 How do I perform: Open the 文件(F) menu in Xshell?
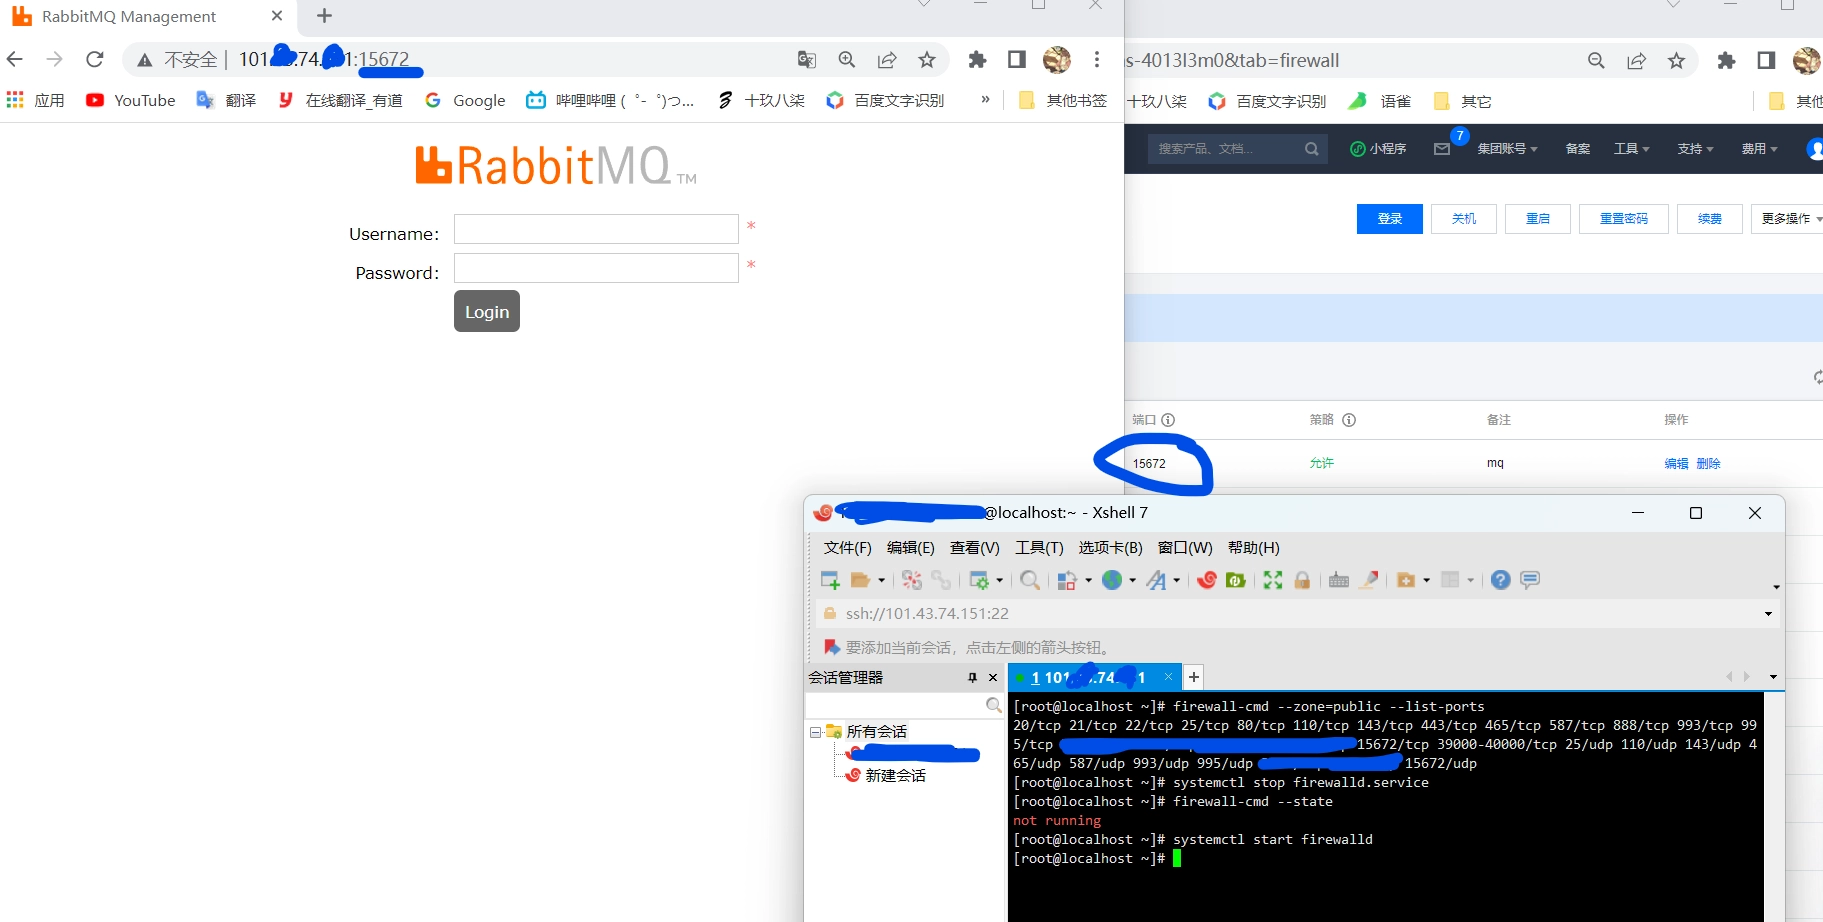point(847,548)
